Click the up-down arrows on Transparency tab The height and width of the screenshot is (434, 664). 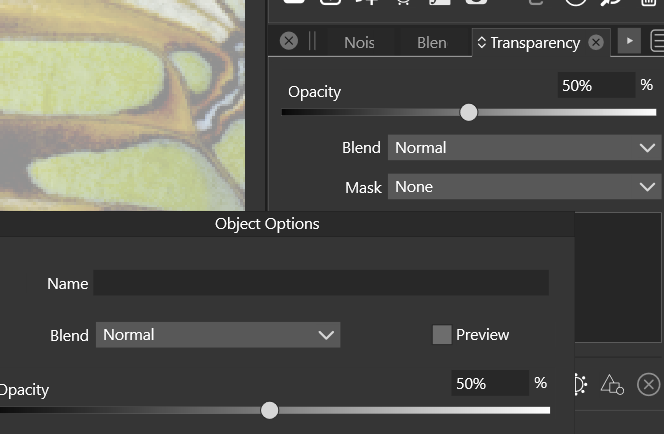(481, 43)
